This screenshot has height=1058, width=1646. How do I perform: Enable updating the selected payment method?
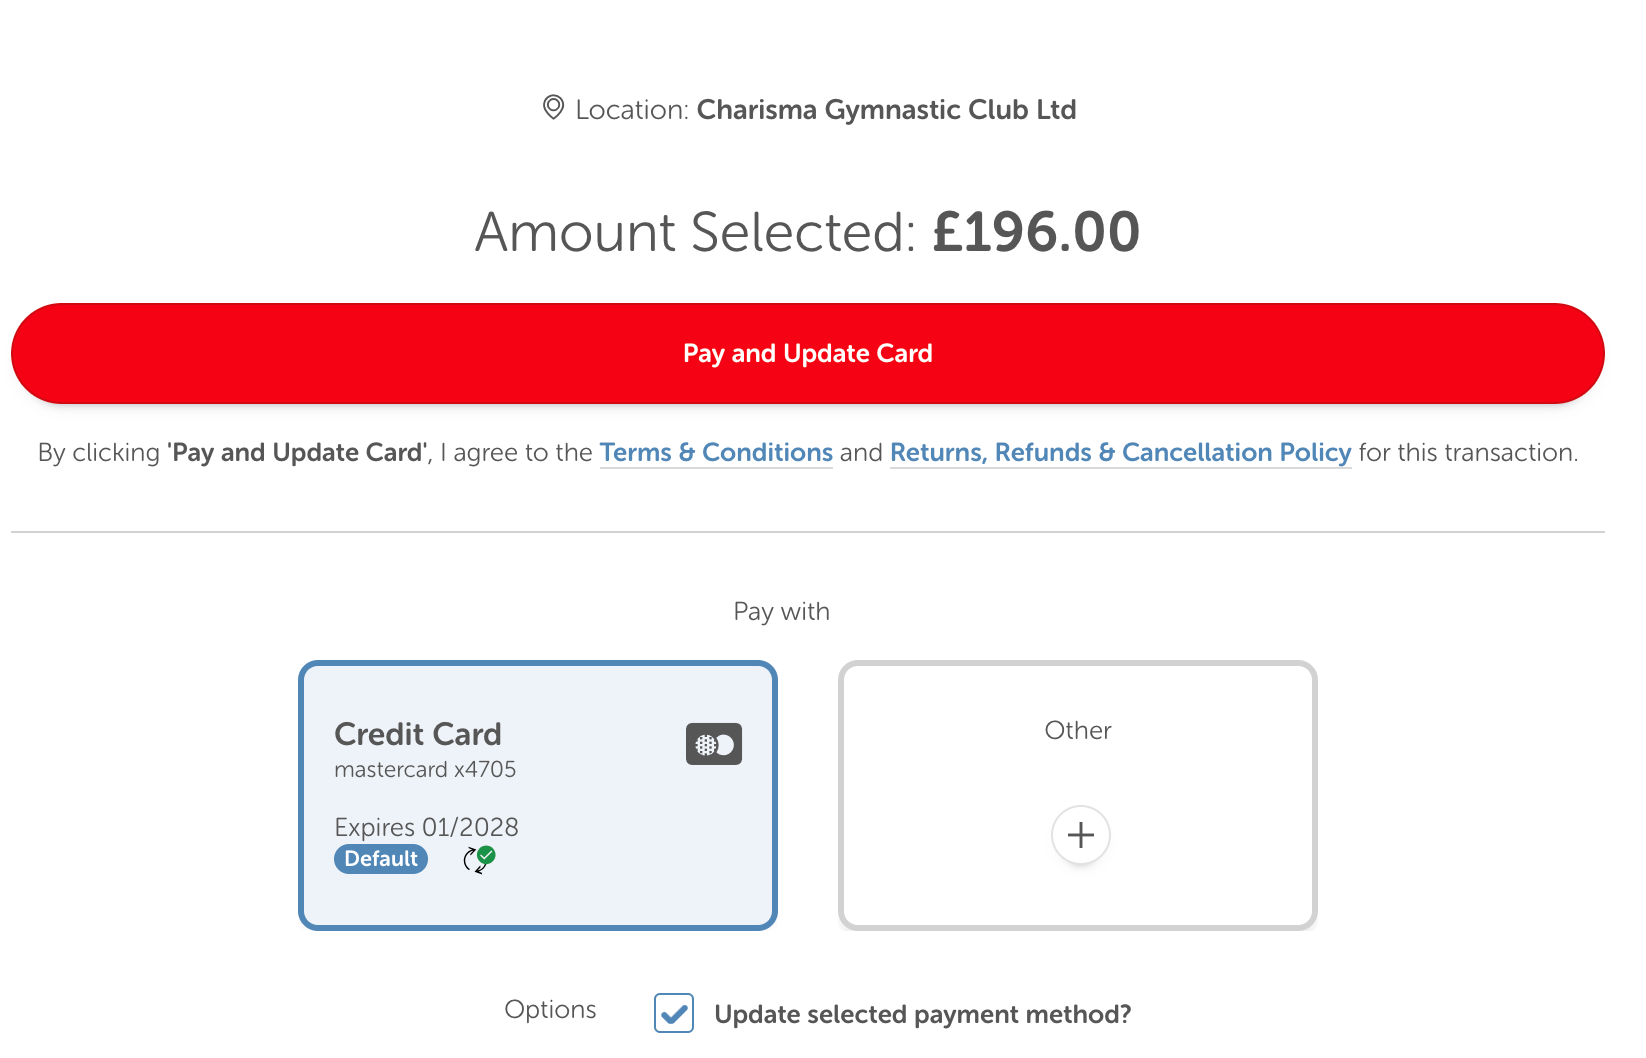click(672, 1013)
